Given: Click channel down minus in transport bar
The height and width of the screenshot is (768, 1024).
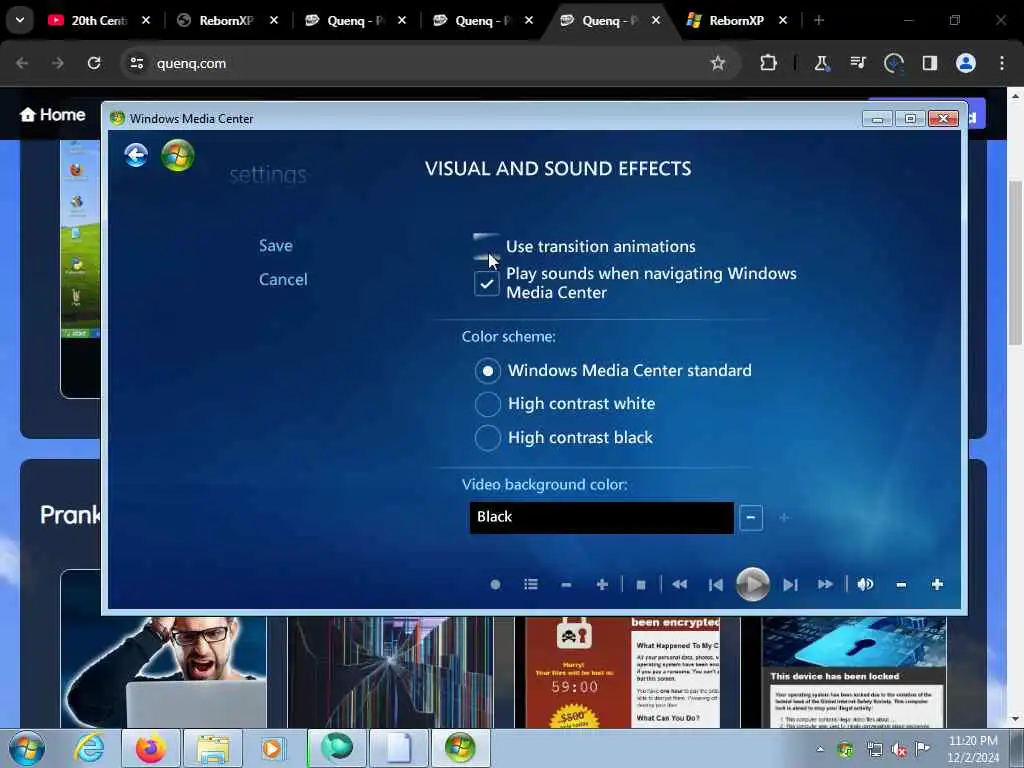Looking at the screenshot, I should point(566,584).
